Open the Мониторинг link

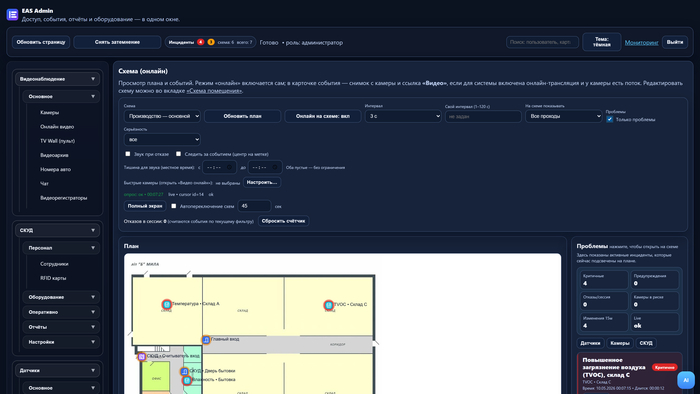click(x=642, y=42)
